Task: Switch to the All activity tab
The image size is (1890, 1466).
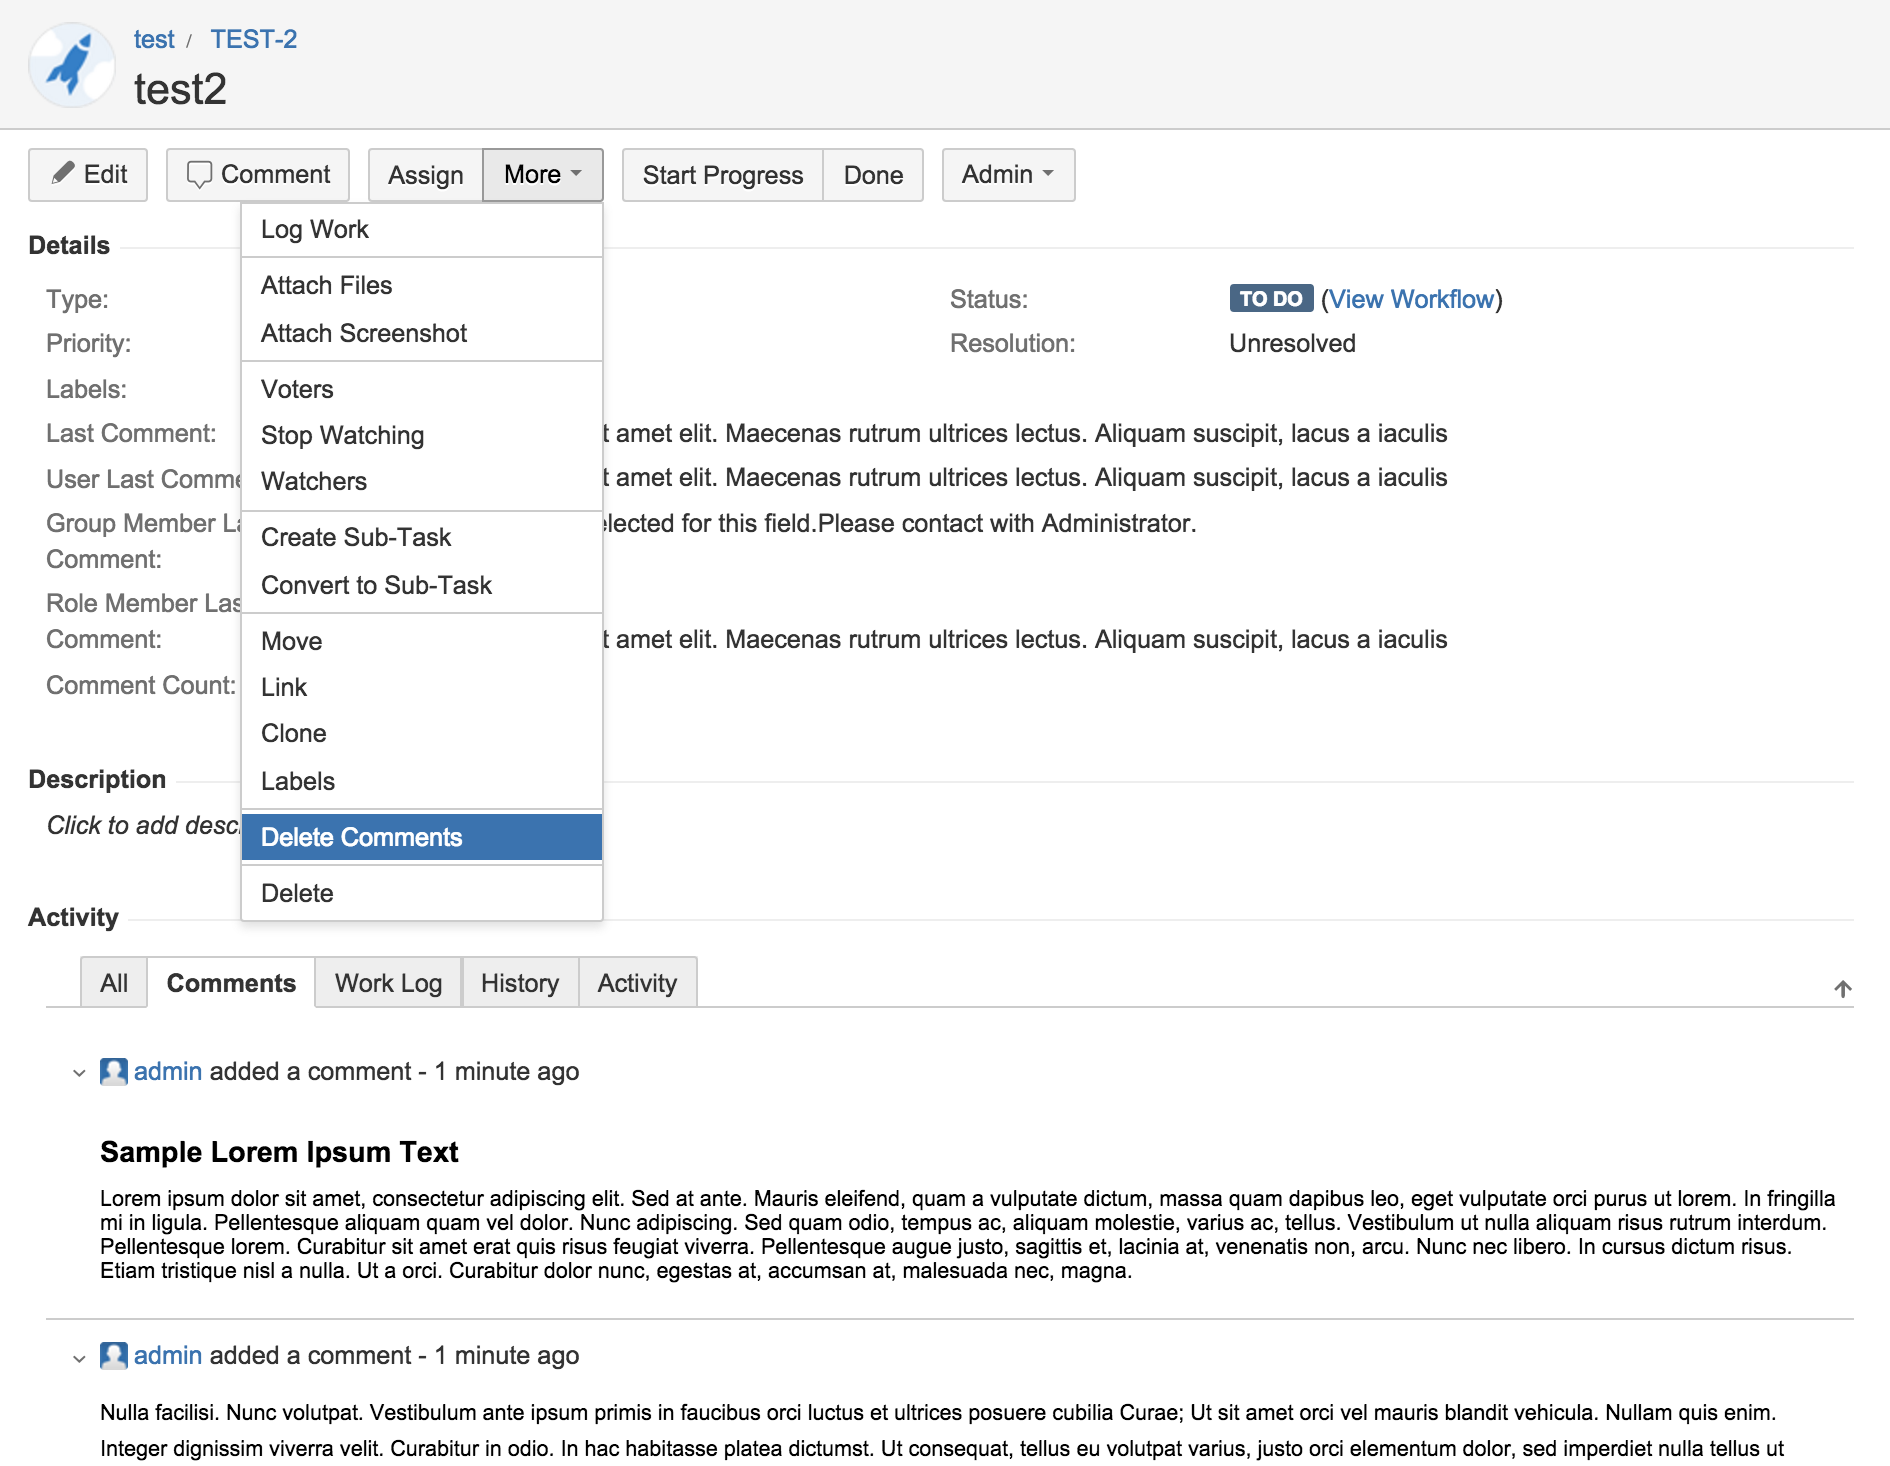Action: (114, 983)
